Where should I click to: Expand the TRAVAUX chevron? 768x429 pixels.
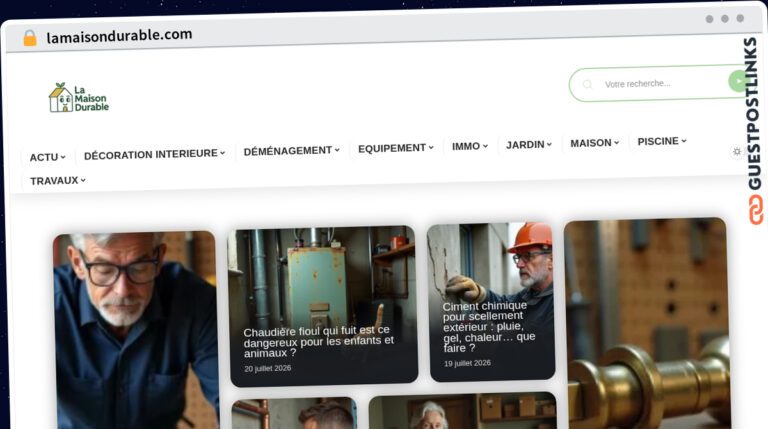83,180
